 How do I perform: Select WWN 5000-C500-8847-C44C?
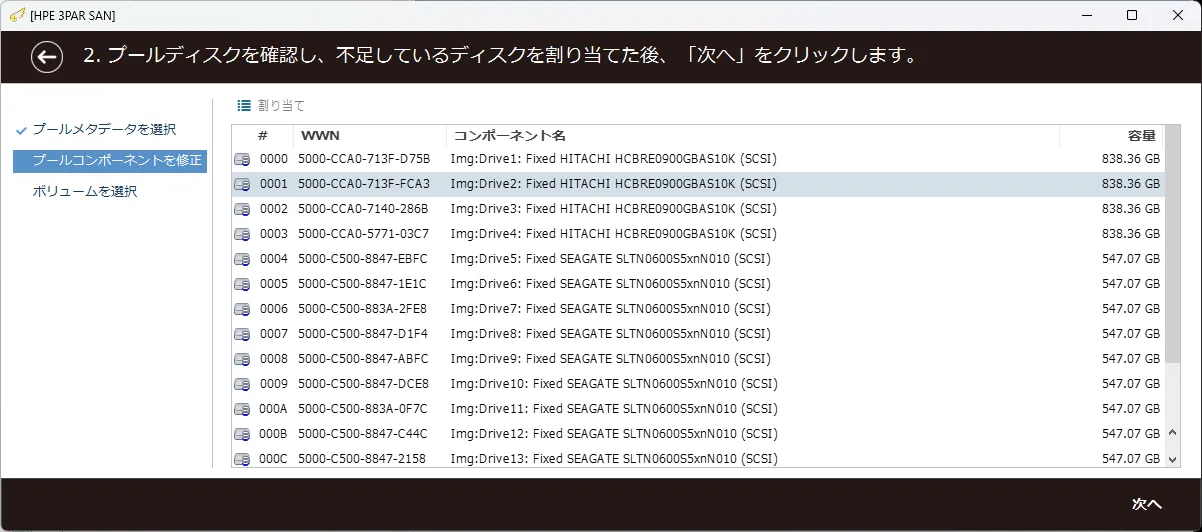363,434
